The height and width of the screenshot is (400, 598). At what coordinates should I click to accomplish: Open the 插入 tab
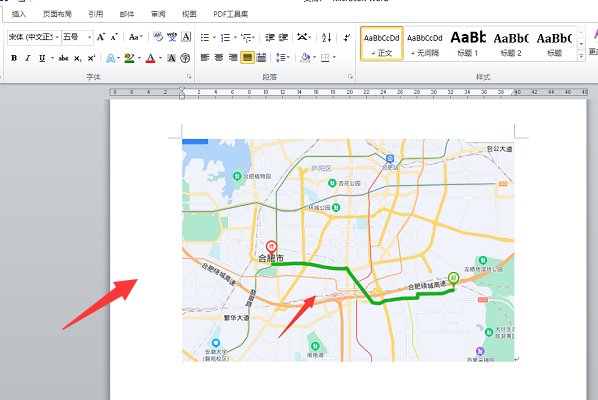(x=19, y=14)
